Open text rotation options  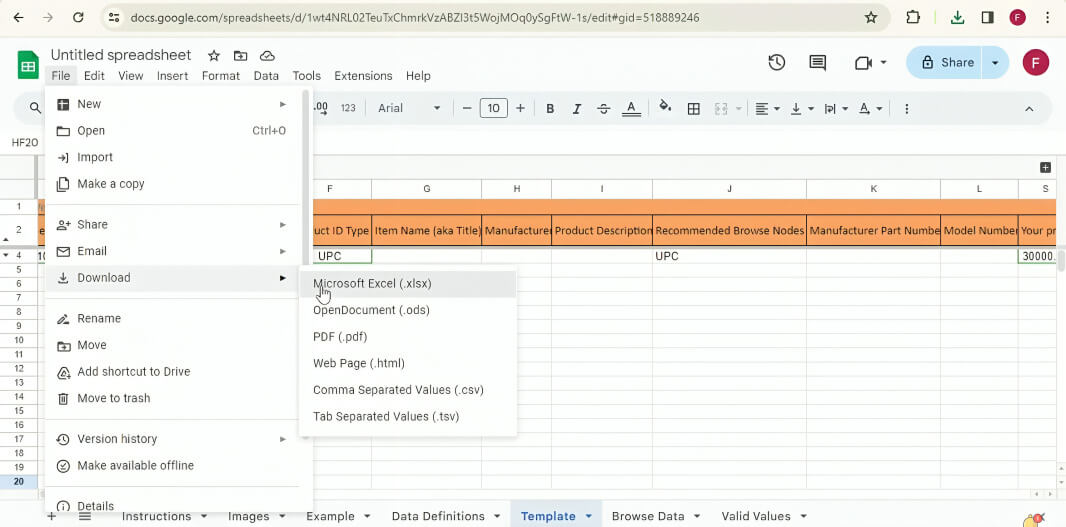pyautogui.click(x=870, y=108)
